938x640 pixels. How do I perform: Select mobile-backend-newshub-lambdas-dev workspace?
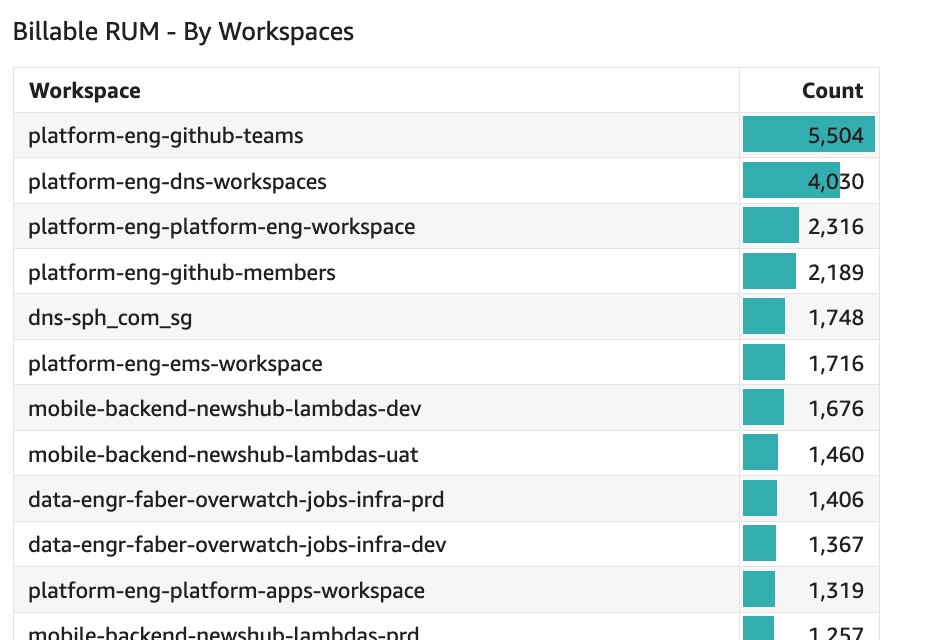pyautogui.click(x=224, y=409)
